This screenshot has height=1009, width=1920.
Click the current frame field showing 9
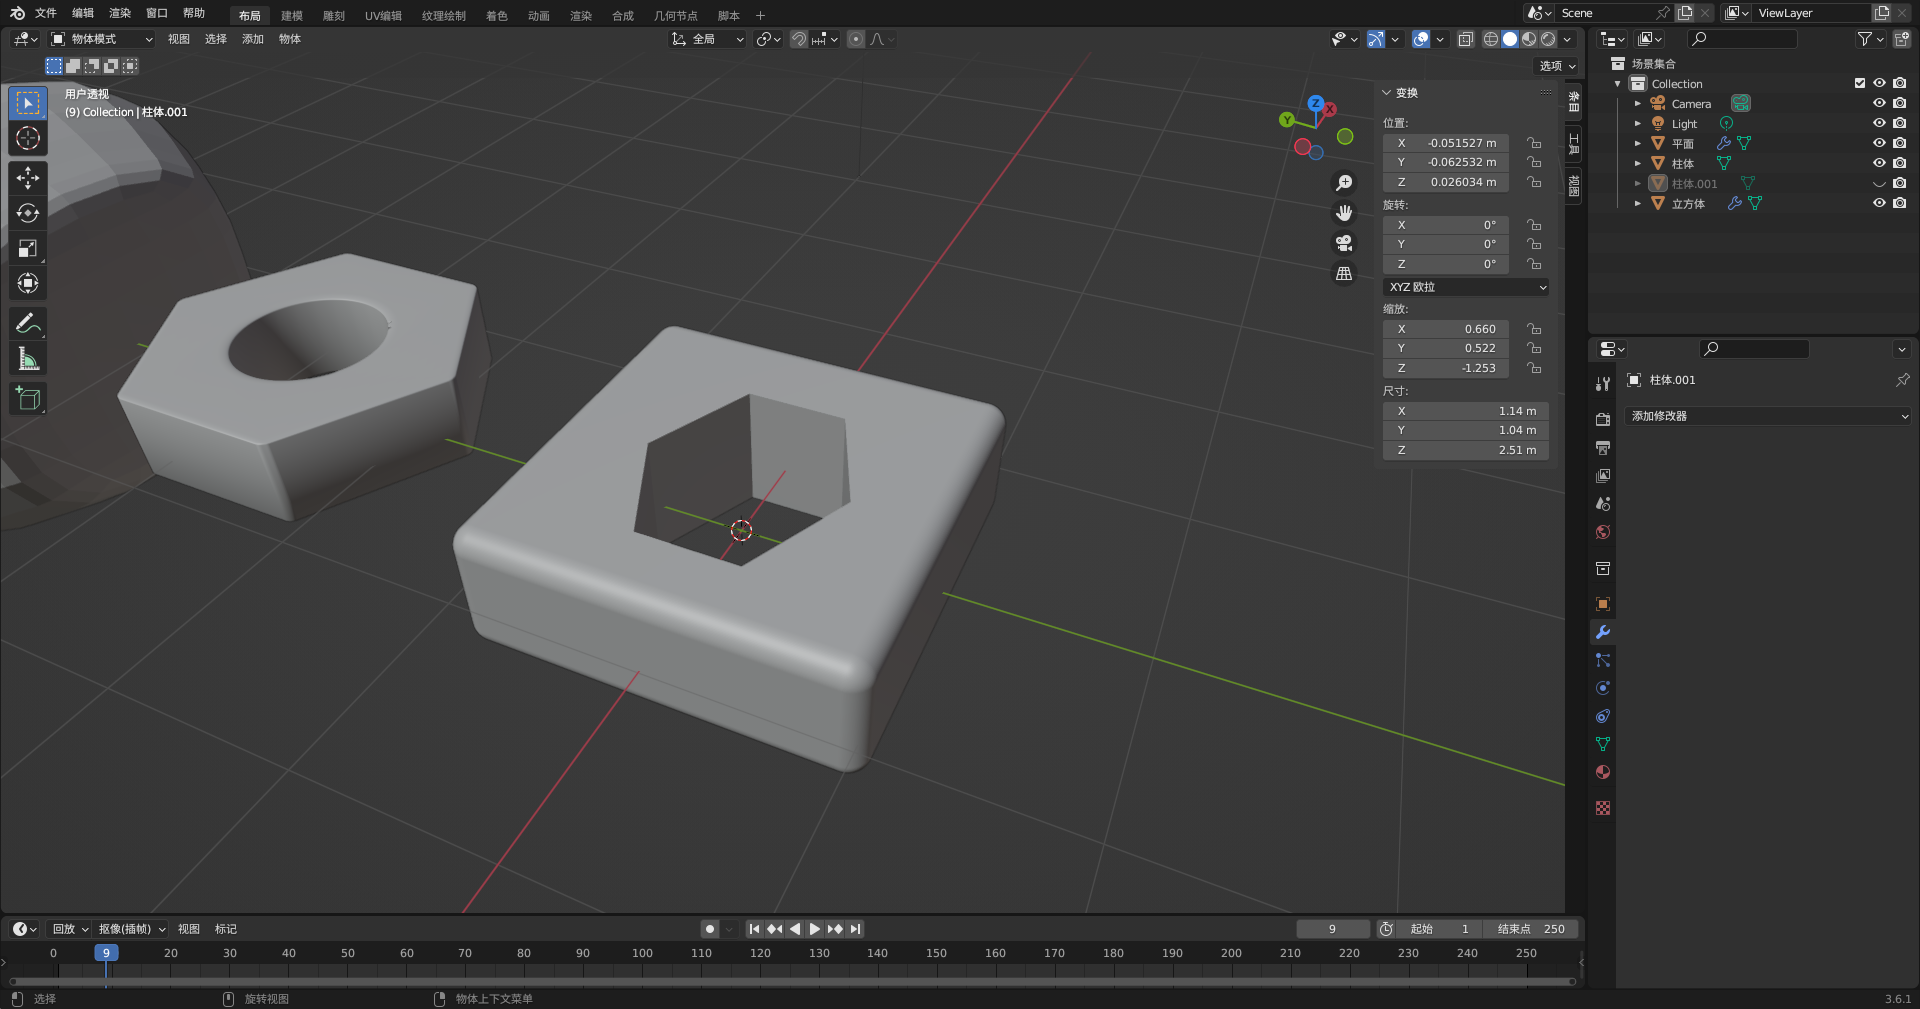[x=1333, y=929]
